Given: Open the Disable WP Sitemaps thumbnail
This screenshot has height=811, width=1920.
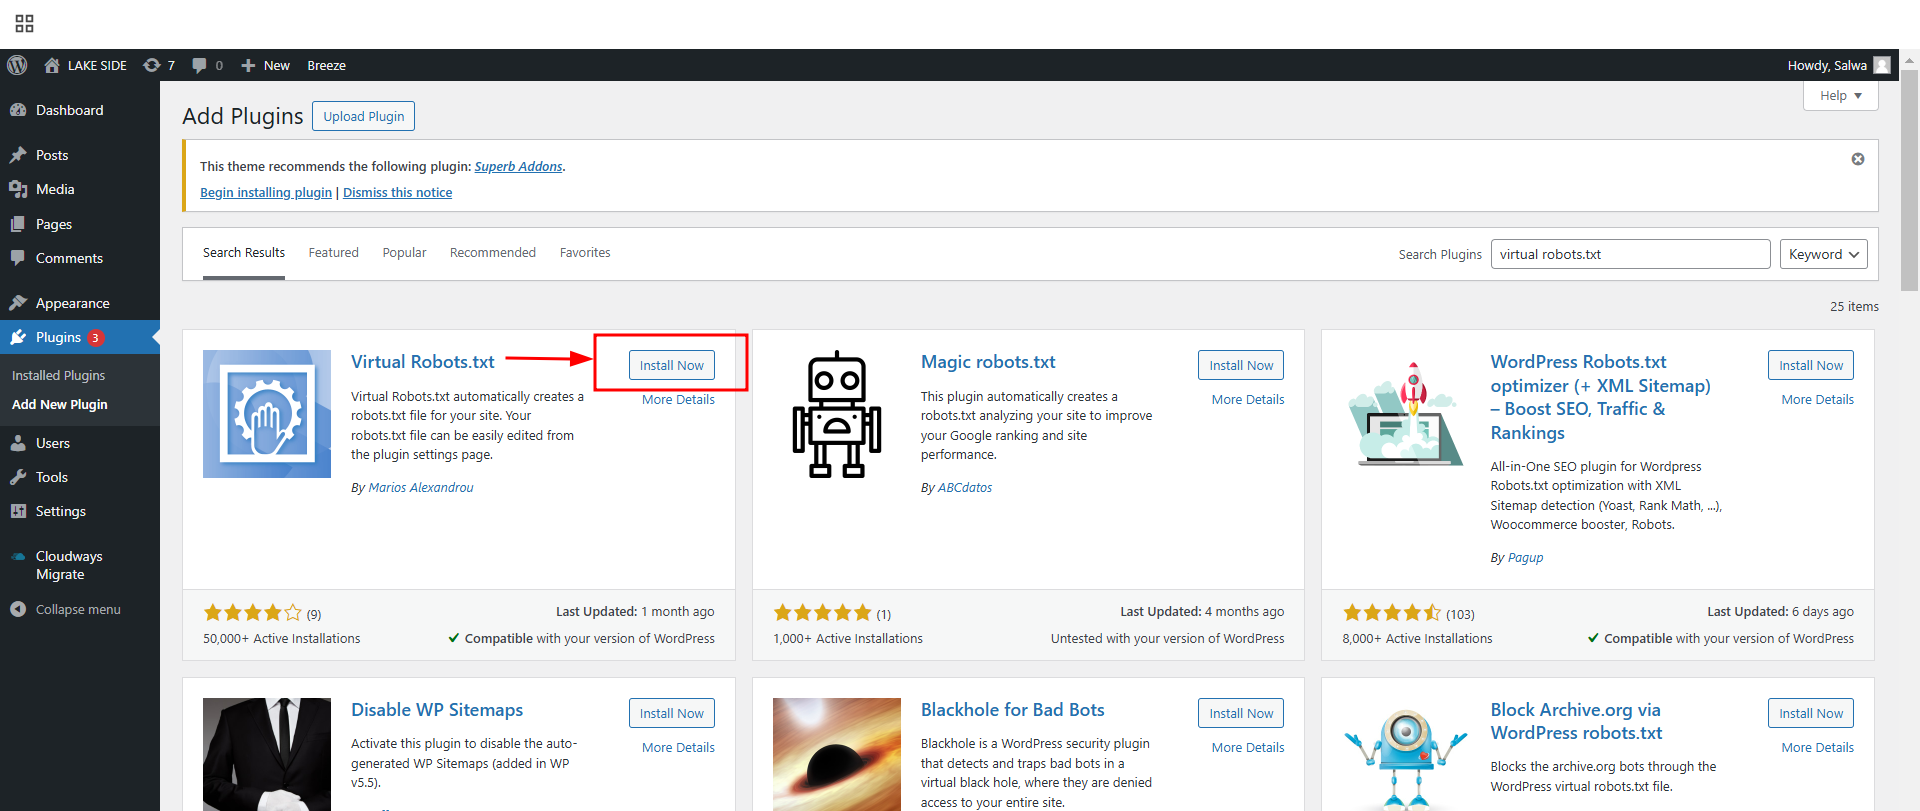Looking at the screenshot, I should coord(267,754).
